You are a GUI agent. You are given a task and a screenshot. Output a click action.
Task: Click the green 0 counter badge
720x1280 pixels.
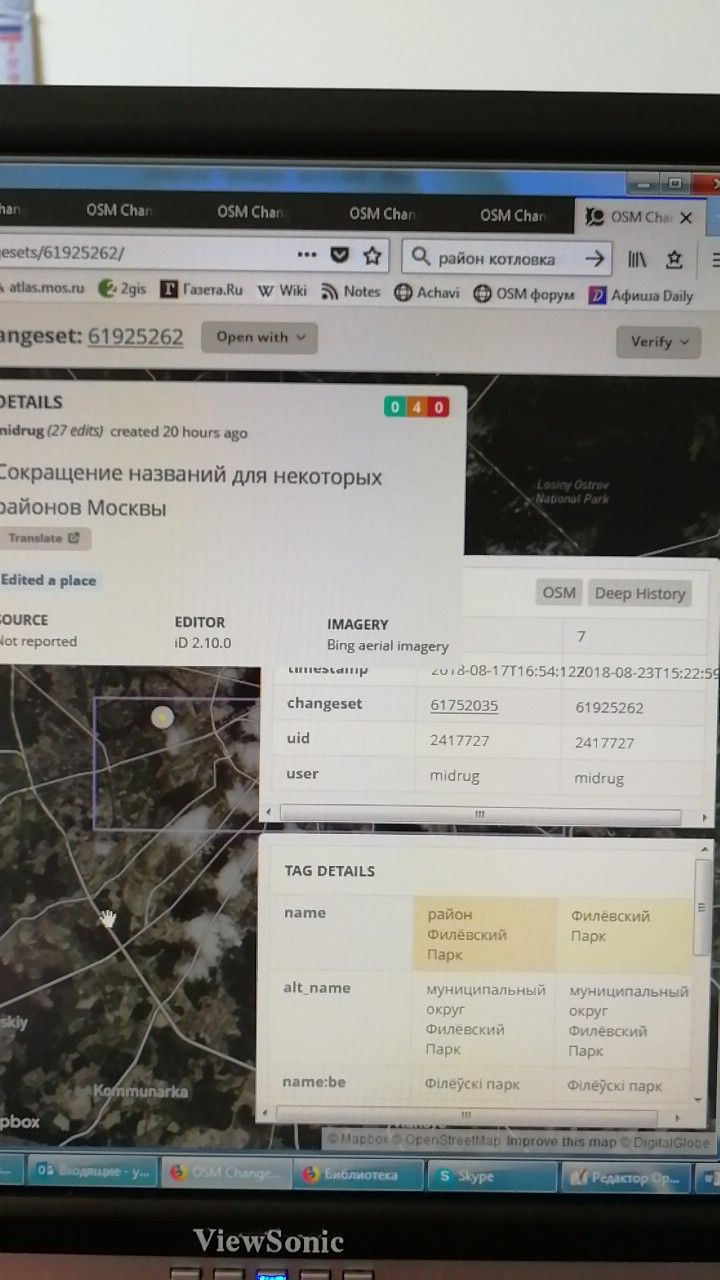pyautogui.click(x=394, y=406)
